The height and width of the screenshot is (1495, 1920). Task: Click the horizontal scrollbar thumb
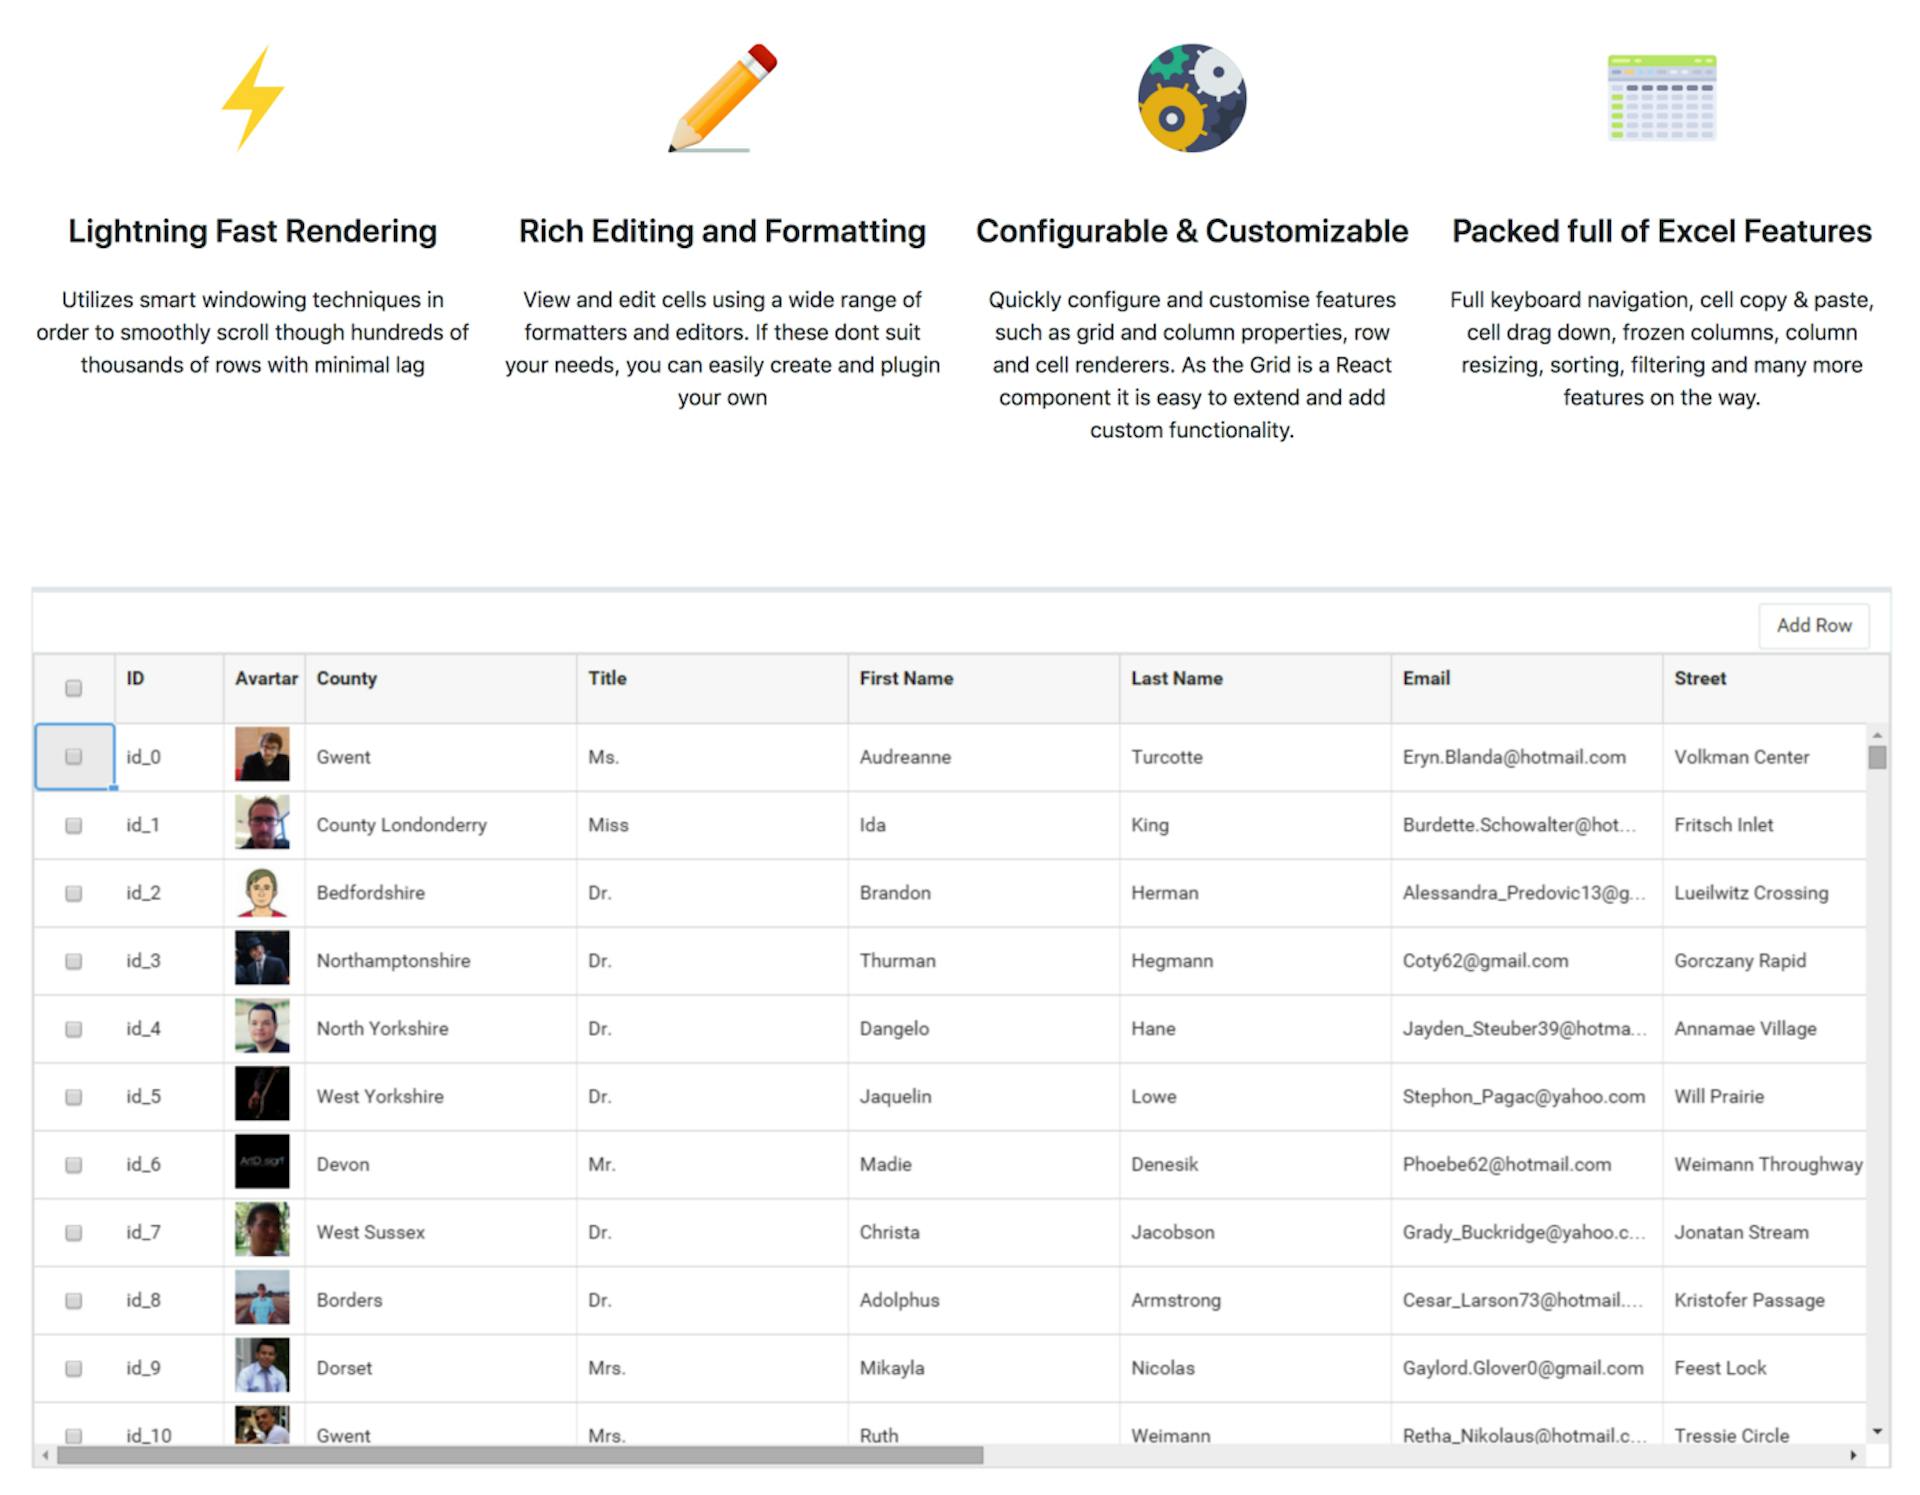(520, 1456)
